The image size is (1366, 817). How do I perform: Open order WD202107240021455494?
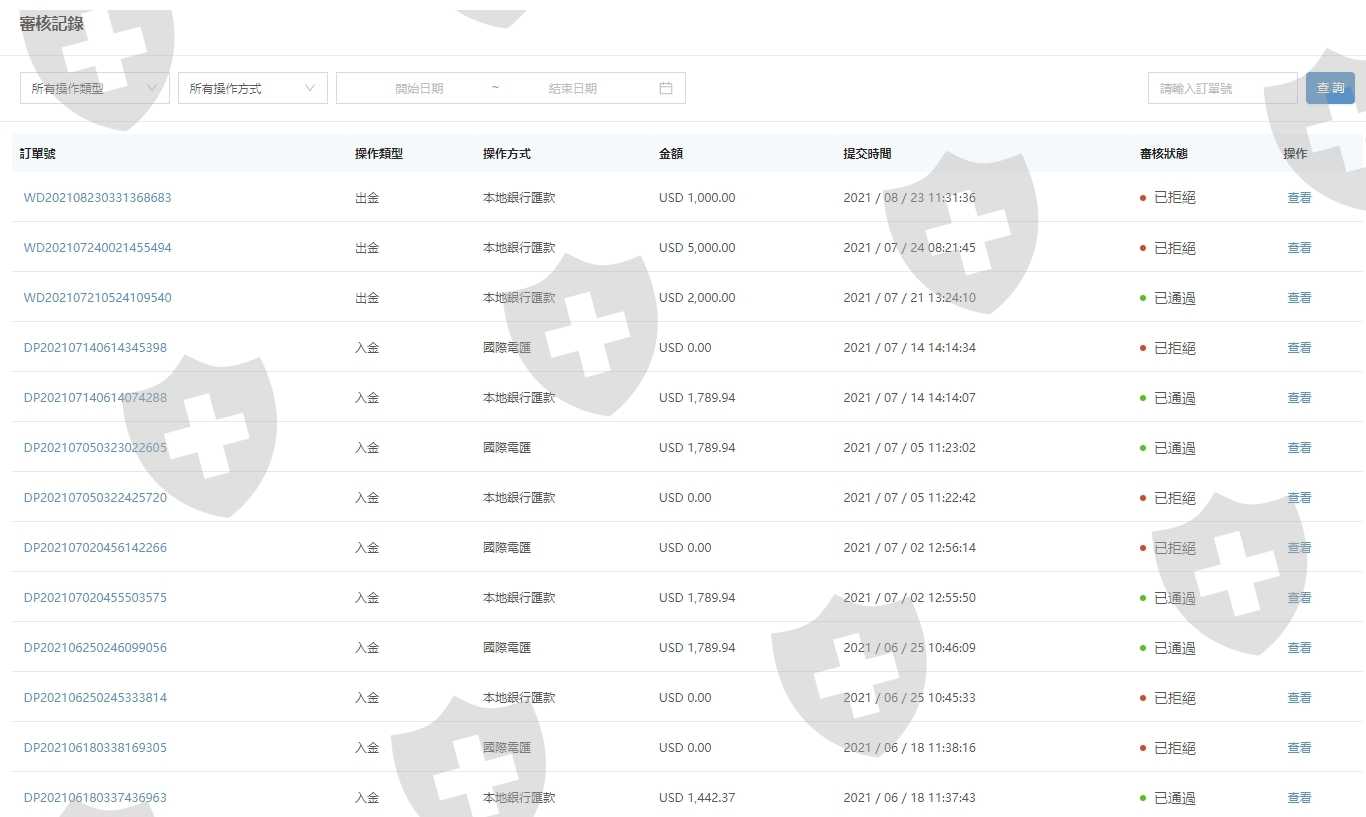click(98, 248)
